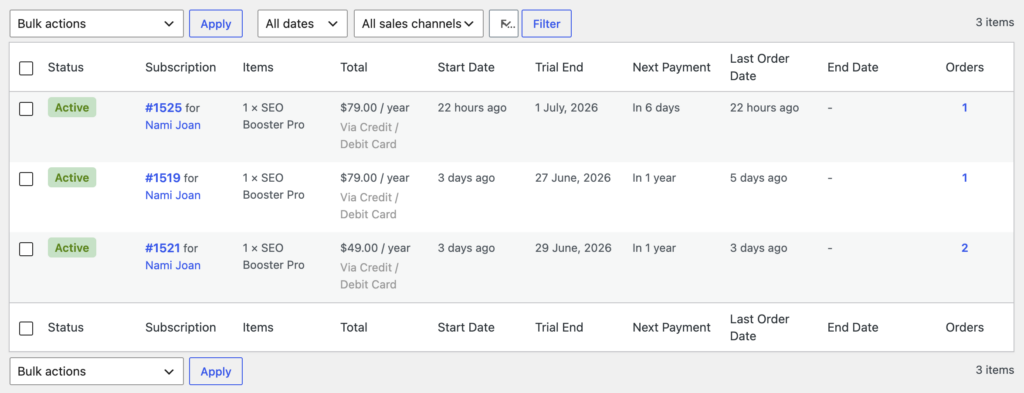
Task: Open the top Bulk actions dropdown
Action: coord(97,24)
